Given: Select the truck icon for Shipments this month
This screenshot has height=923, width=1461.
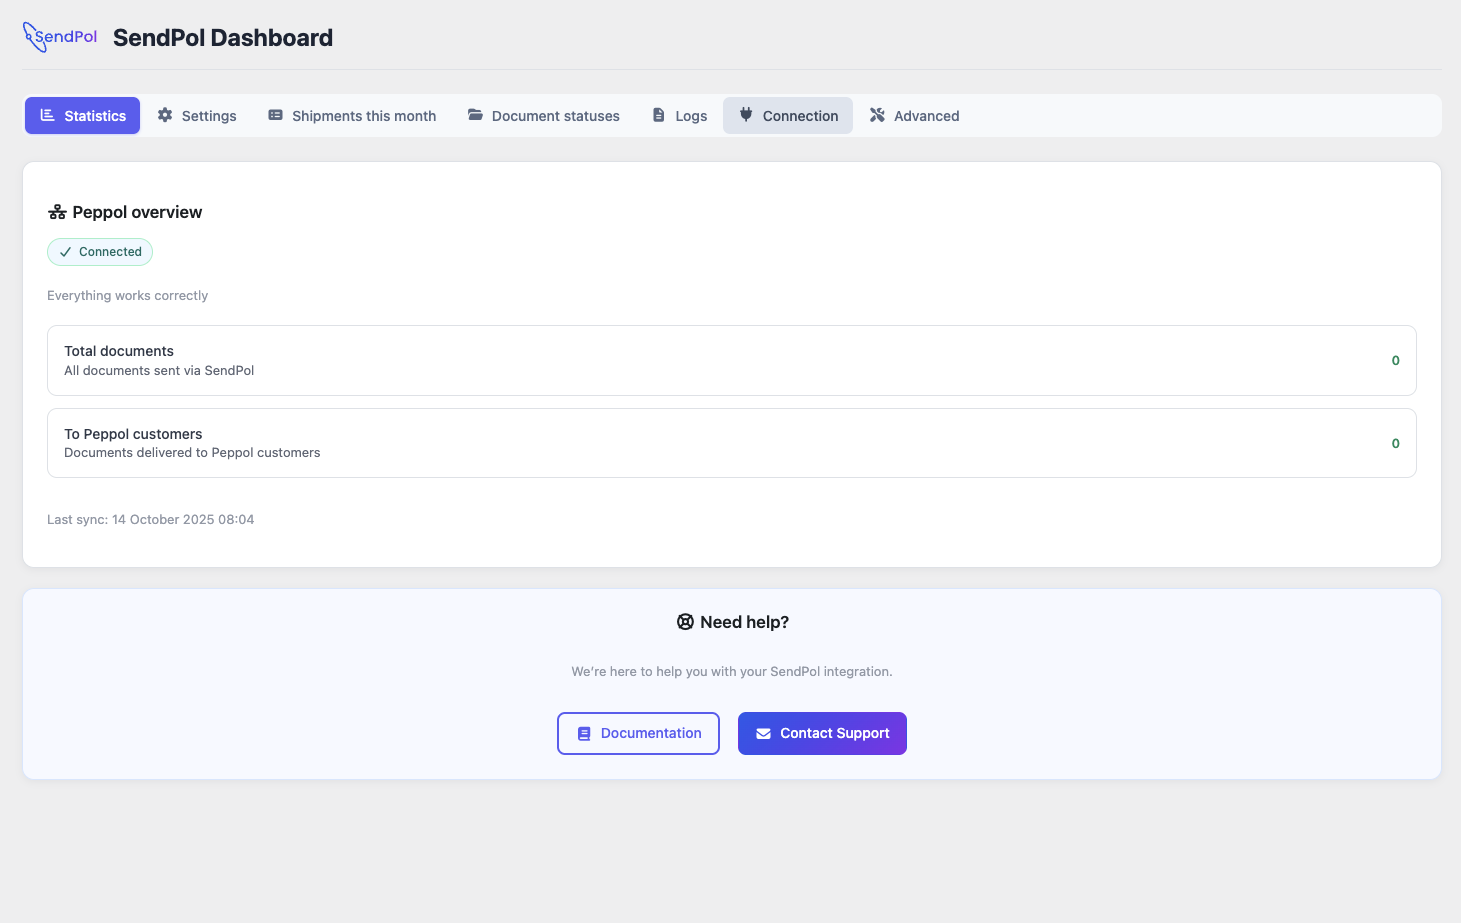Looking at the screenshot, I should coord(274,115).
